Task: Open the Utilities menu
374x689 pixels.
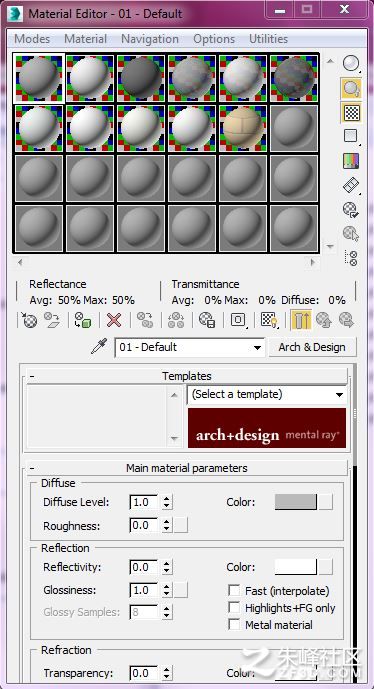Action: click(x=268, y=39)
